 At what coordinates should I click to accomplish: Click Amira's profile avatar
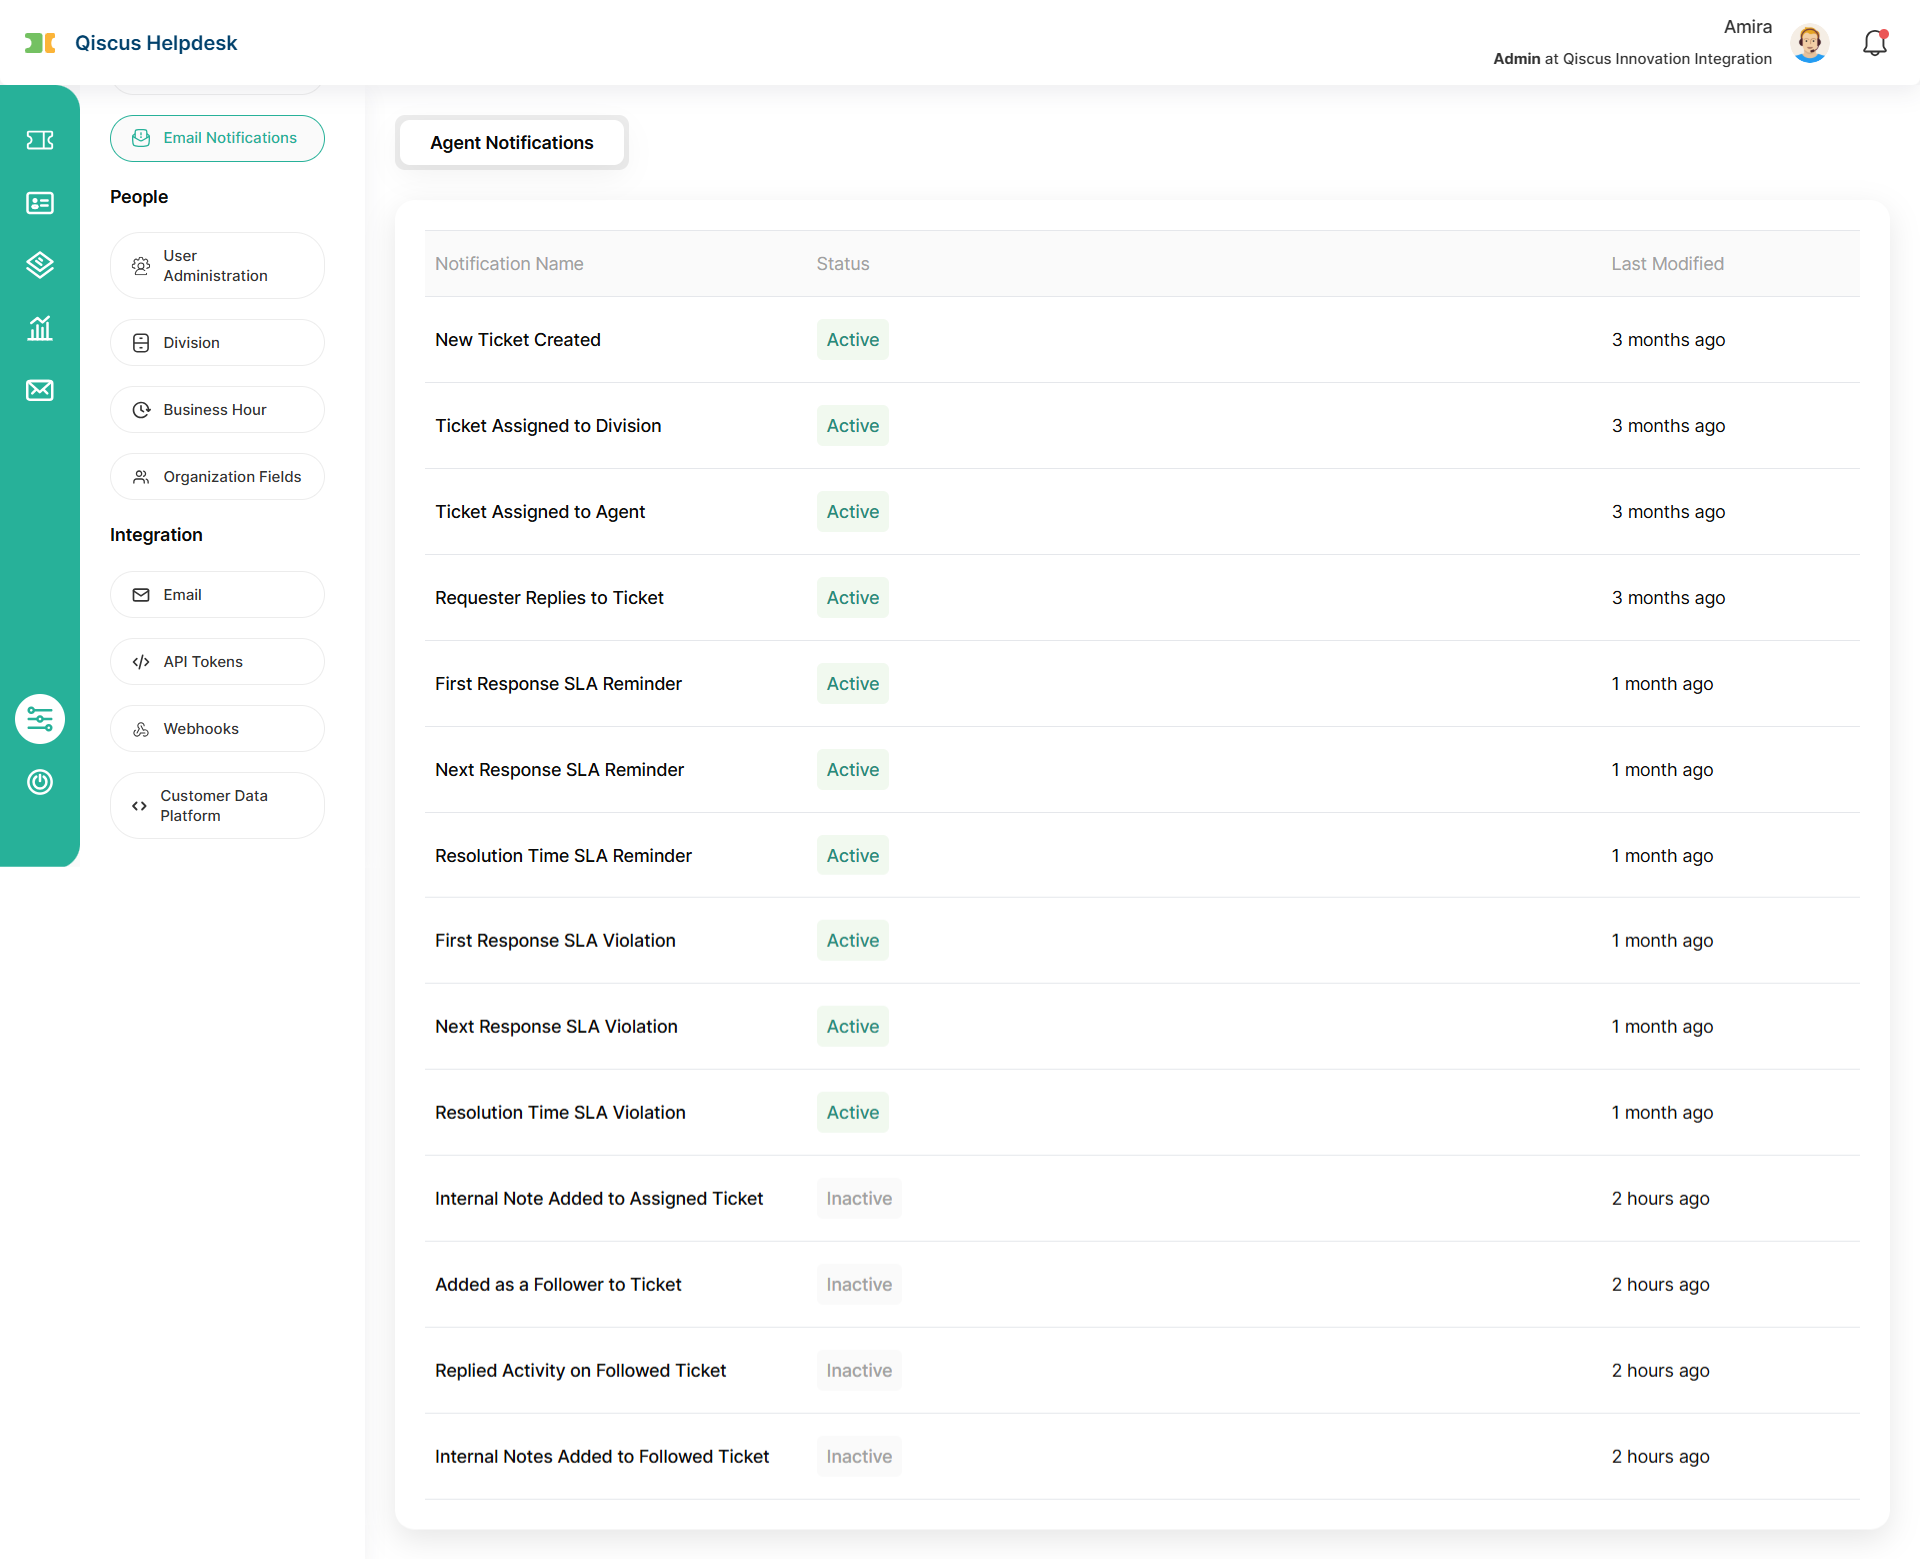pyautogui.click(x=1810, y=43)
